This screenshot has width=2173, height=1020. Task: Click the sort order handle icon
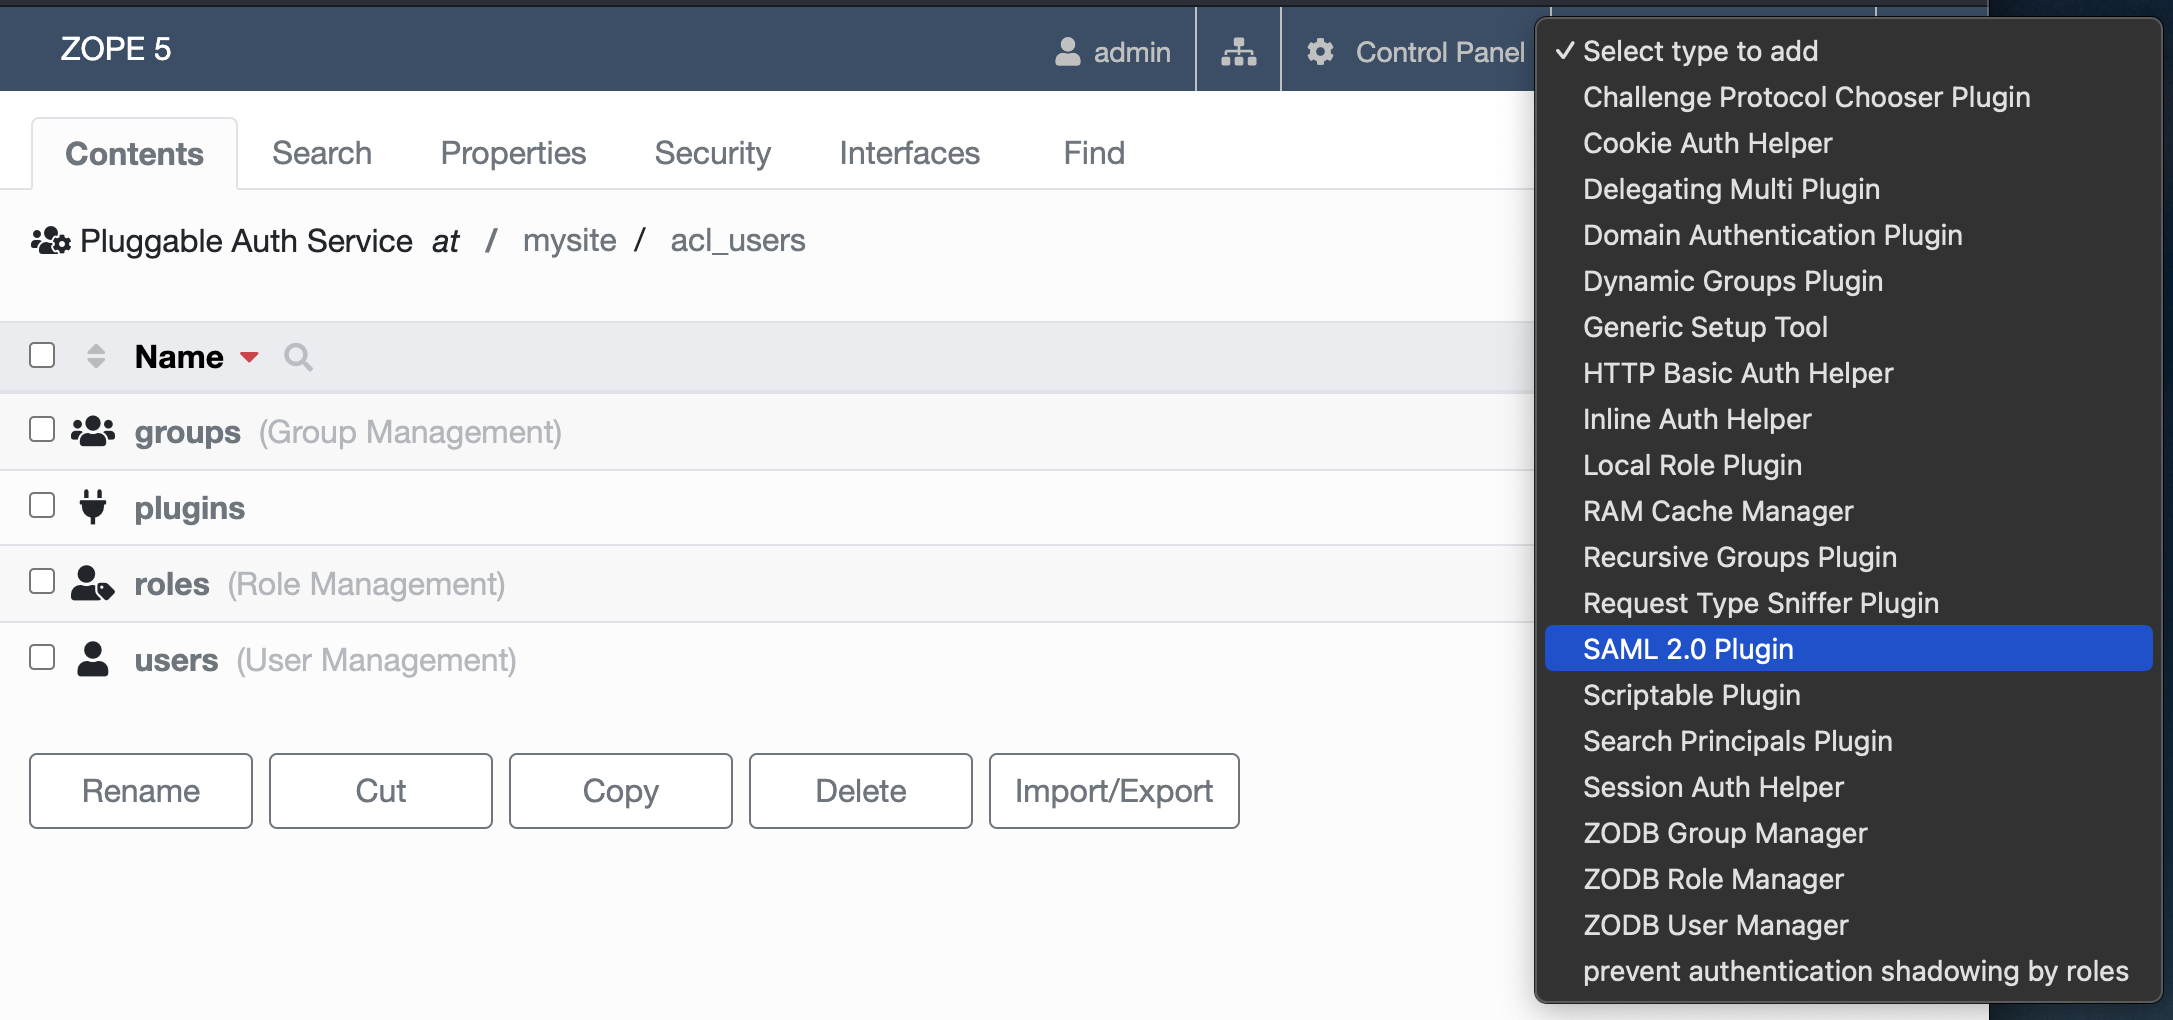point(96,356)
